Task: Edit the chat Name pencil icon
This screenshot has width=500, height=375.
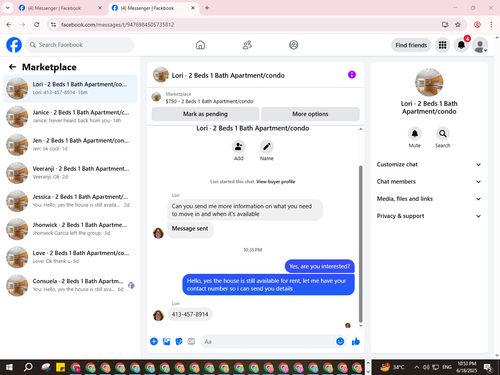Action: [267, 146]
